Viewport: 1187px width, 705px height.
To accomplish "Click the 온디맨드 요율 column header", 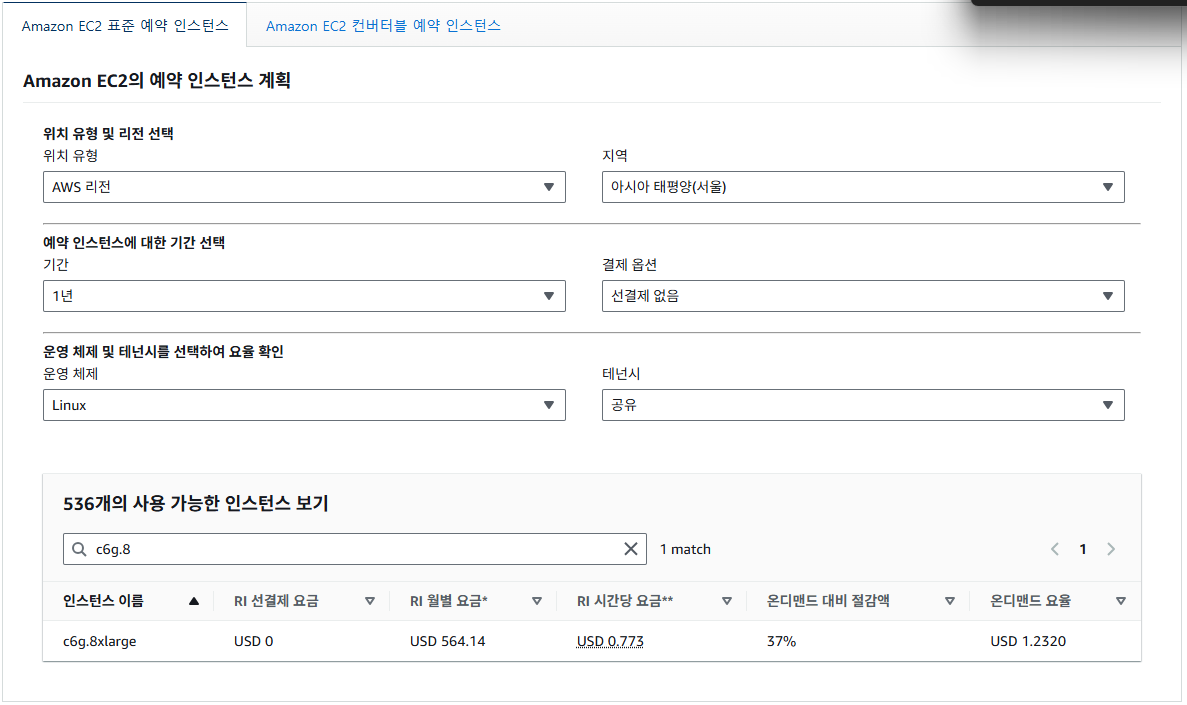I will 1030,601.
